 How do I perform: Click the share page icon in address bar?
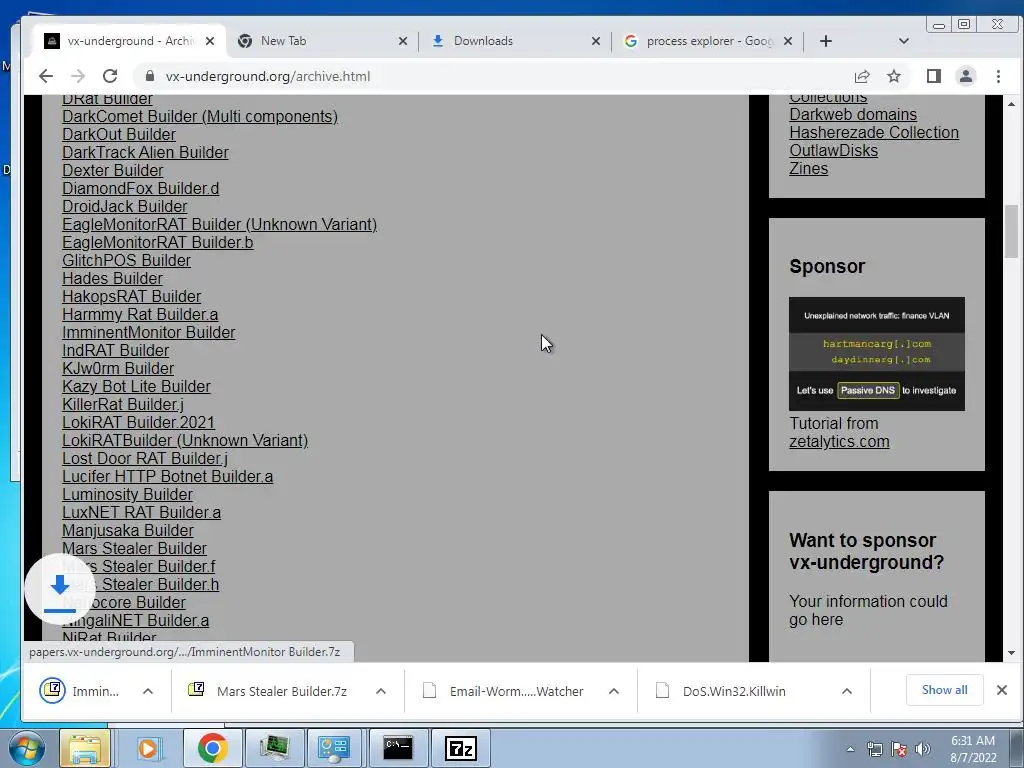[x=862, y=76]
